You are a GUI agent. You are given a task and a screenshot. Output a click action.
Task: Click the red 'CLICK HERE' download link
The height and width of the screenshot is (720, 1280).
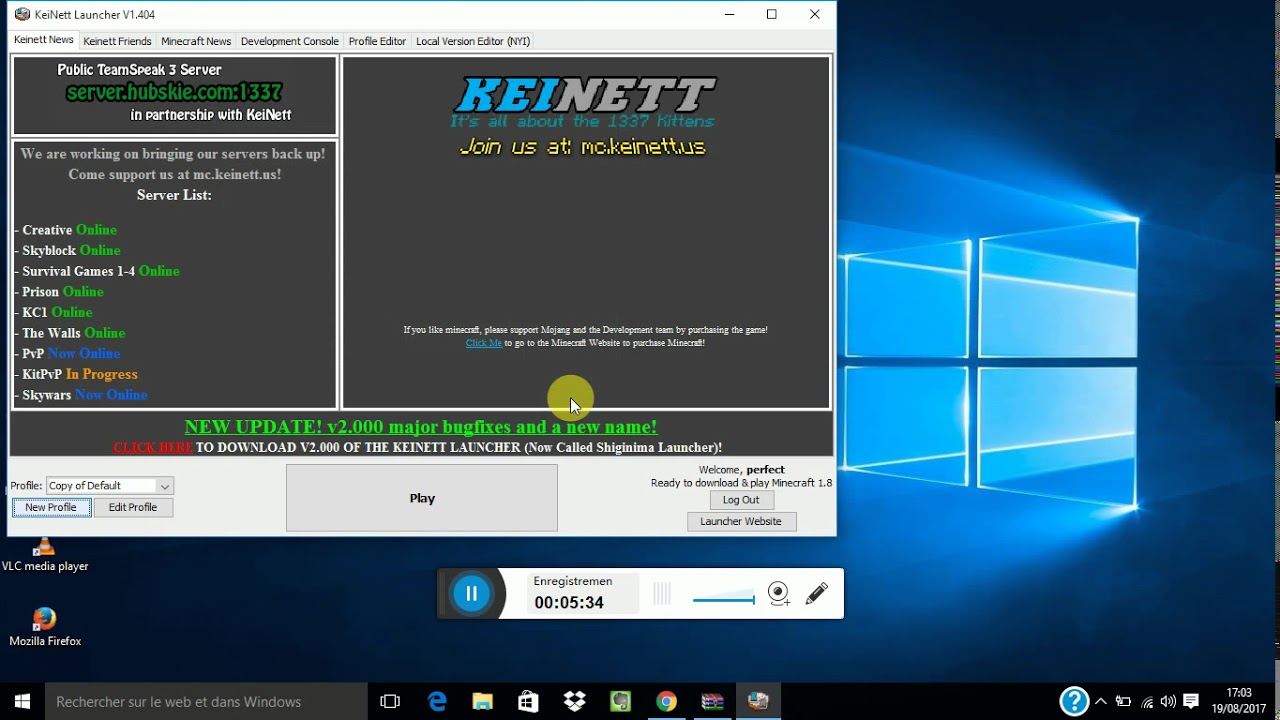click(153, 448)
